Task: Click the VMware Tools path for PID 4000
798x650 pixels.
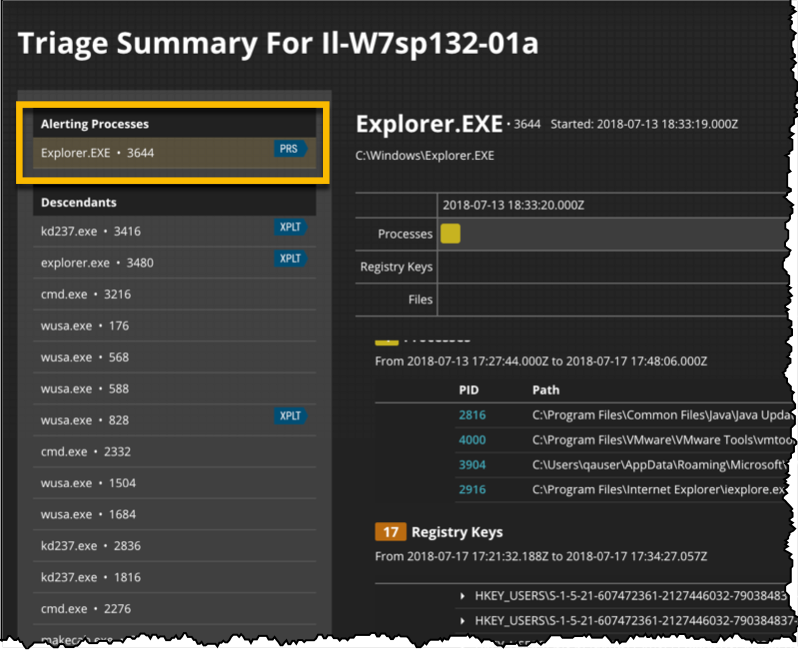Action: click(x=662, y=440)
